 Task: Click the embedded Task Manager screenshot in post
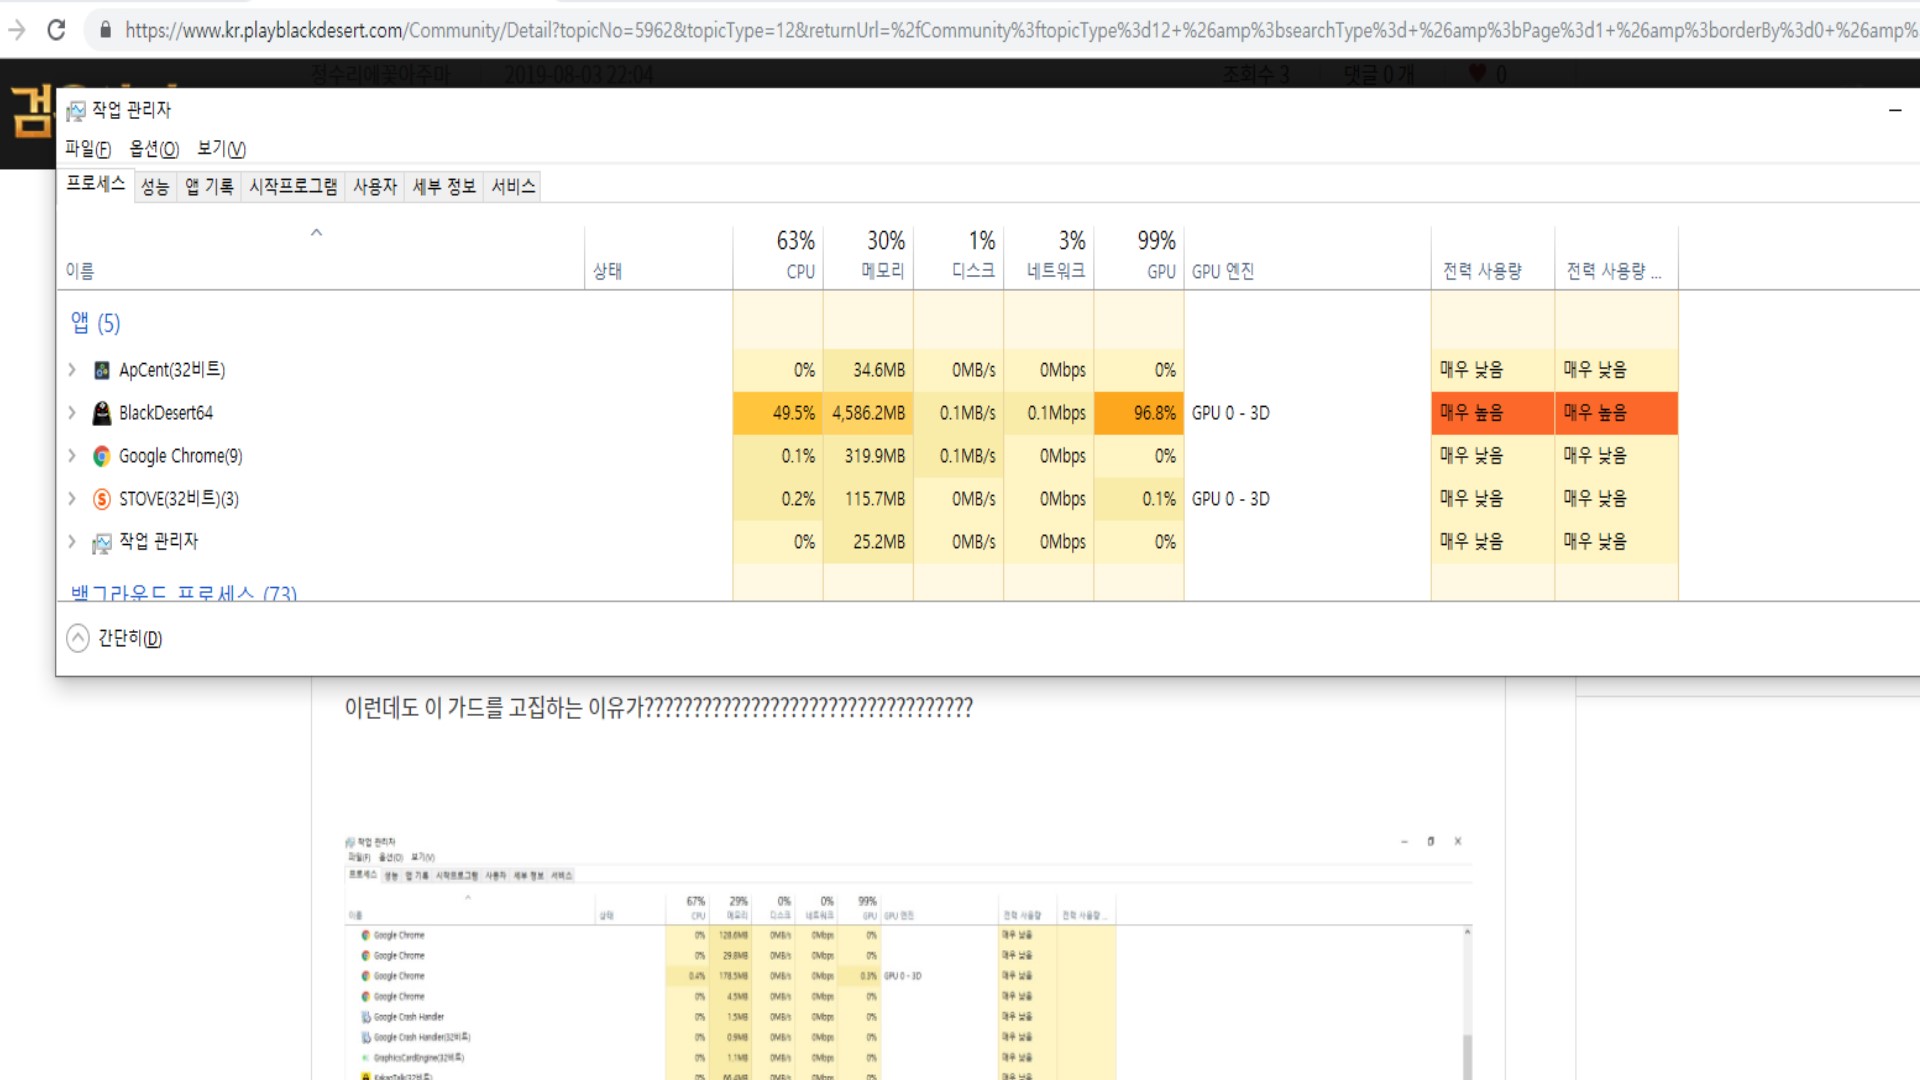tap(909, 956)
